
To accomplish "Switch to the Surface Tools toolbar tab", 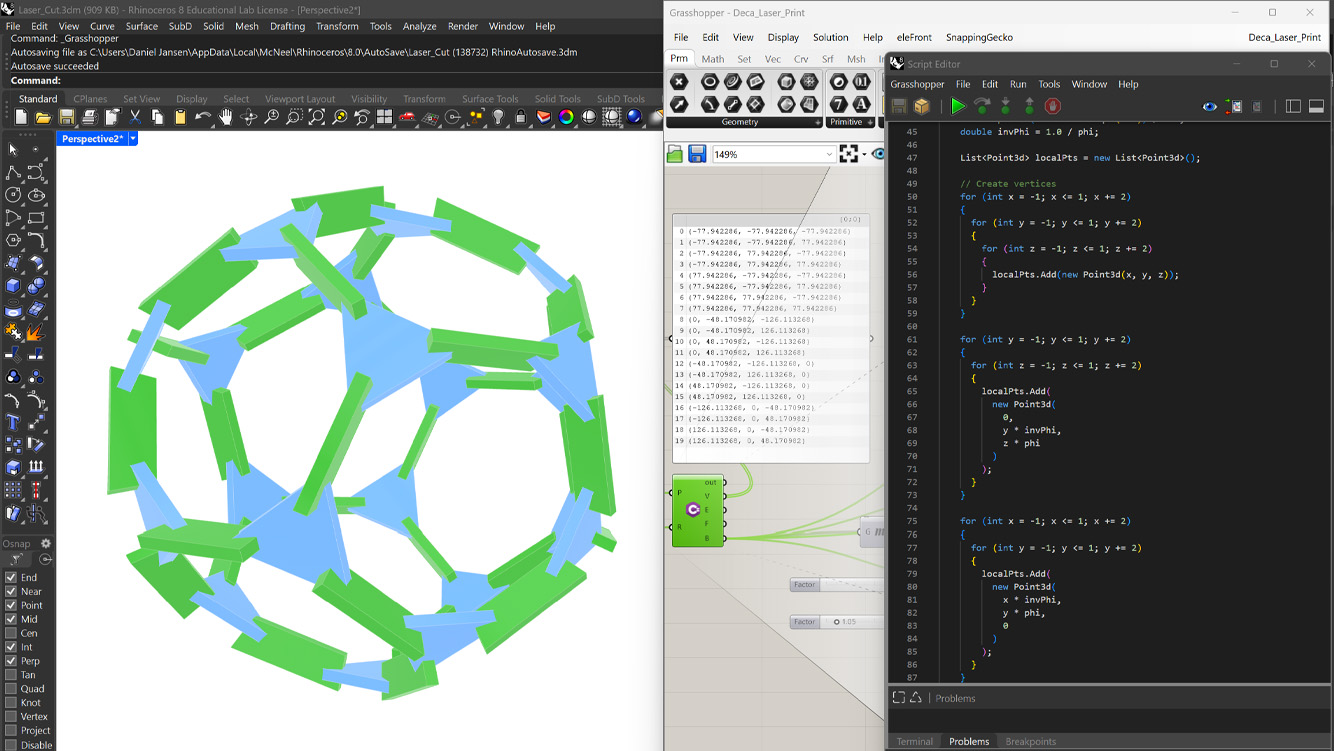I will (490, 99).
